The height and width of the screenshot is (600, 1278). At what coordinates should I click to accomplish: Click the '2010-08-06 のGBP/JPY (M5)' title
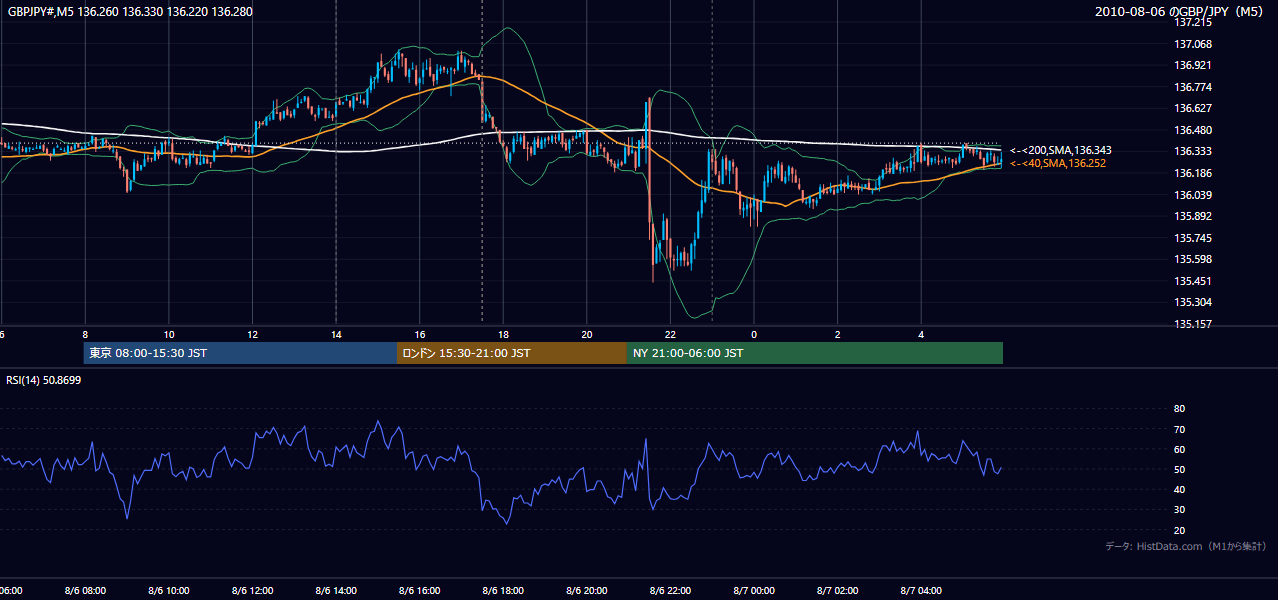[x=1181, y=11]
